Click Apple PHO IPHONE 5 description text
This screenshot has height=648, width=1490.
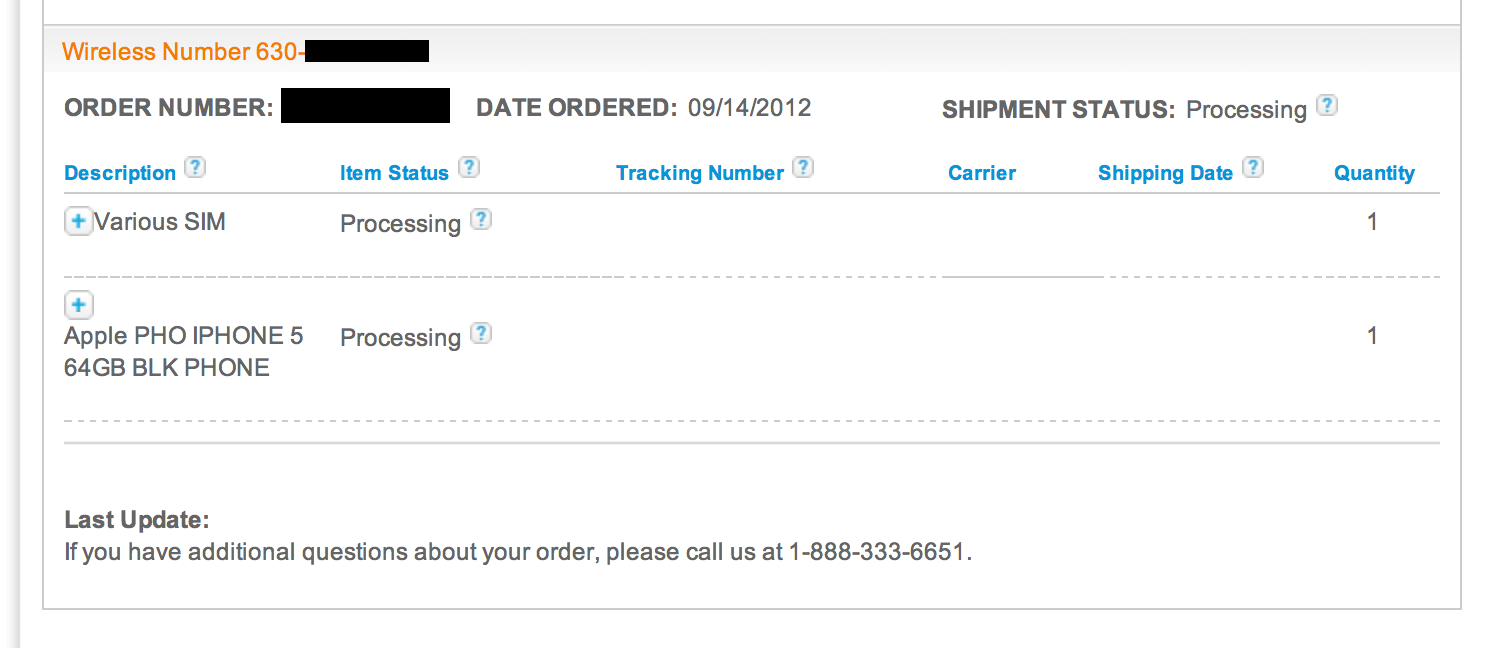point(184,351)
